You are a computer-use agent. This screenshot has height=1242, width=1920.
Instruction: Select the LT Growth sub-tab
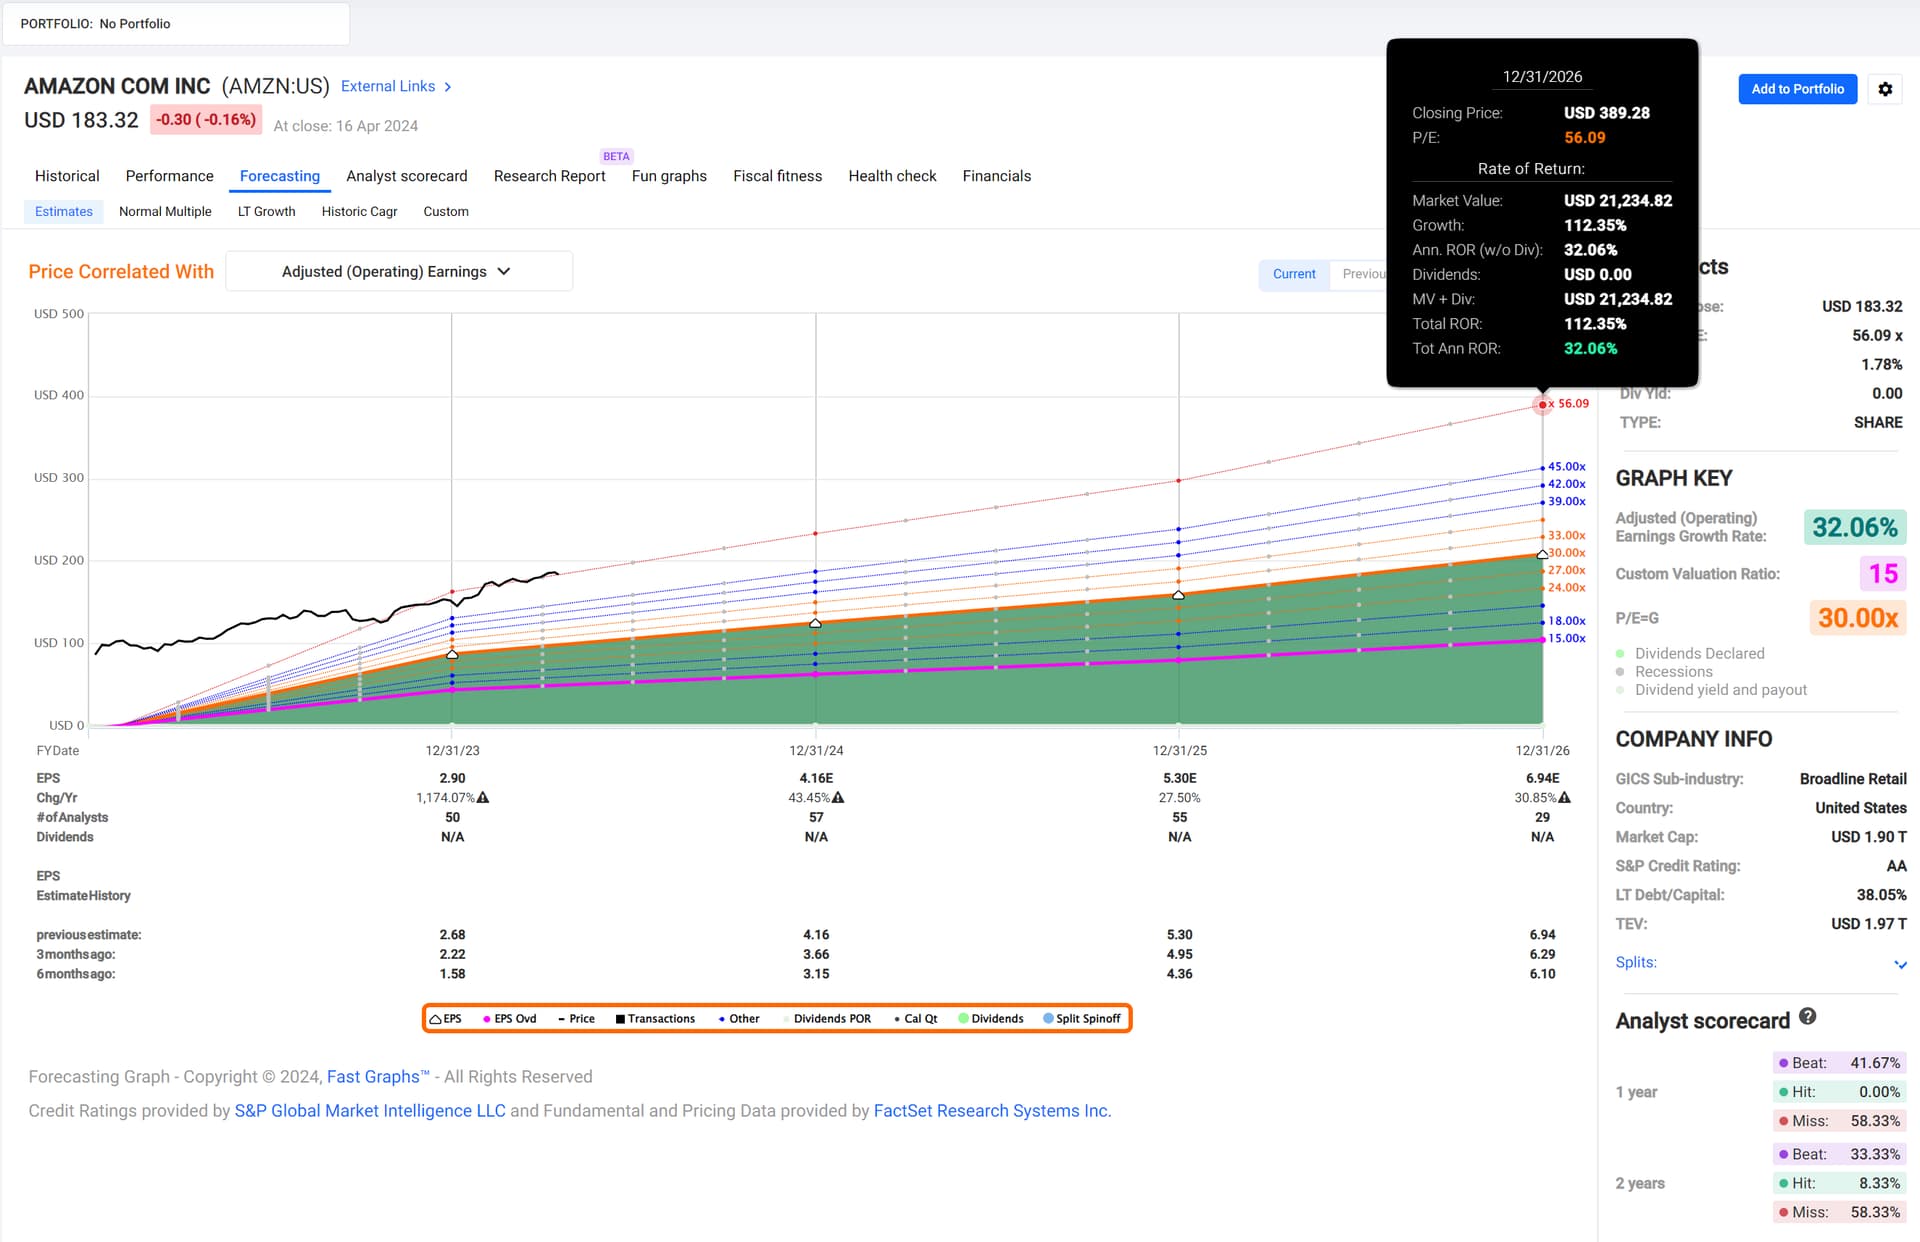(266, 211)
